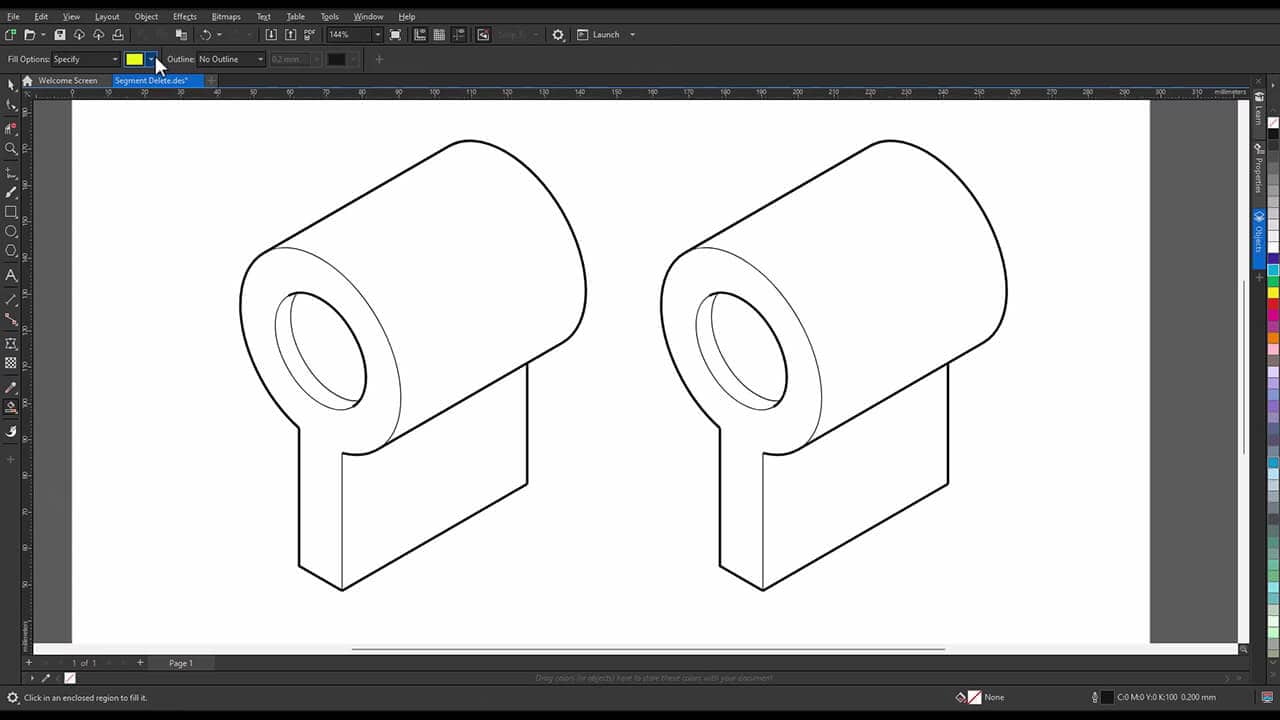Select the Artistic Media brush tool

pos(11,192)
